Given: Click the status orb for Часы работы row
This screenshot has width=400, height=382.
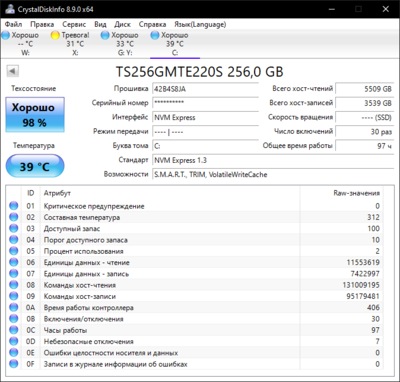Looking at the screenshot, I should point(14,330).
